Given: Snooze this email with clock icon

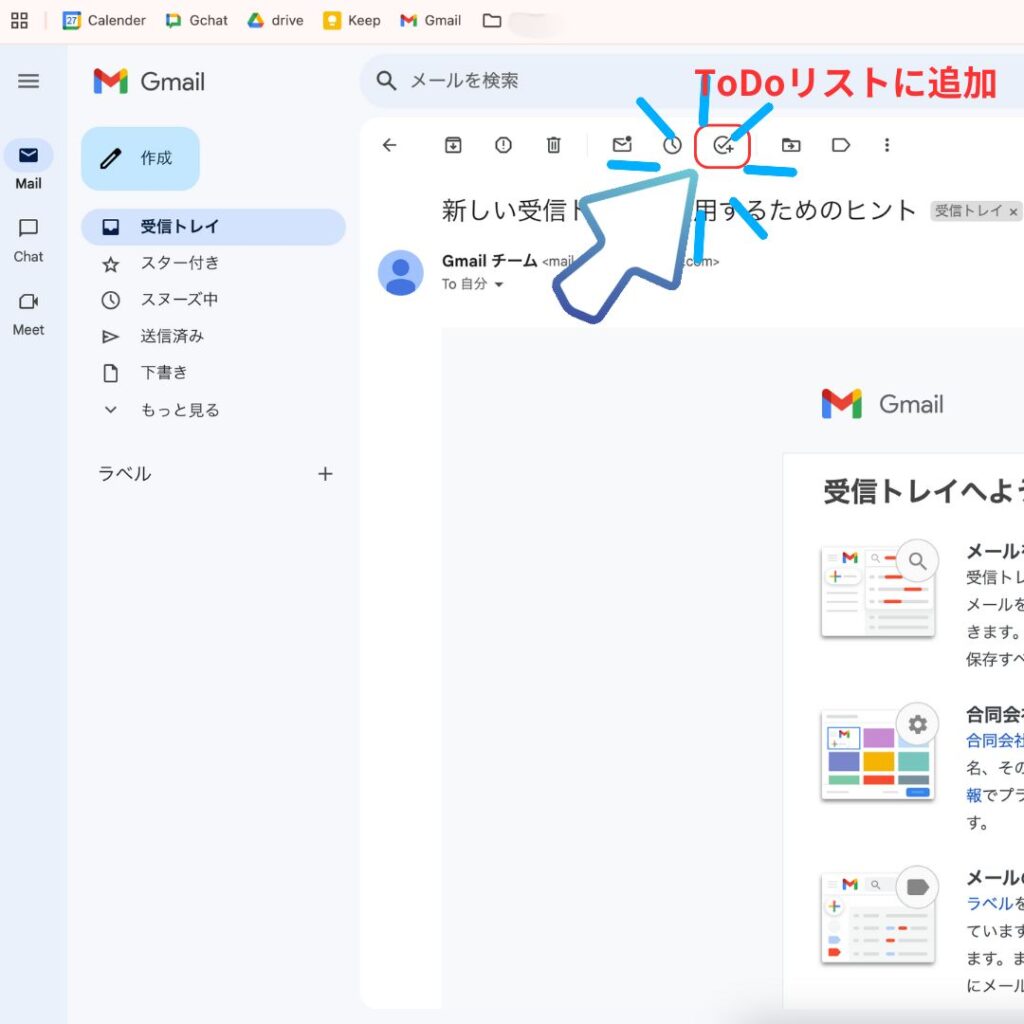Looking at the screenshot, I should 672,145.
